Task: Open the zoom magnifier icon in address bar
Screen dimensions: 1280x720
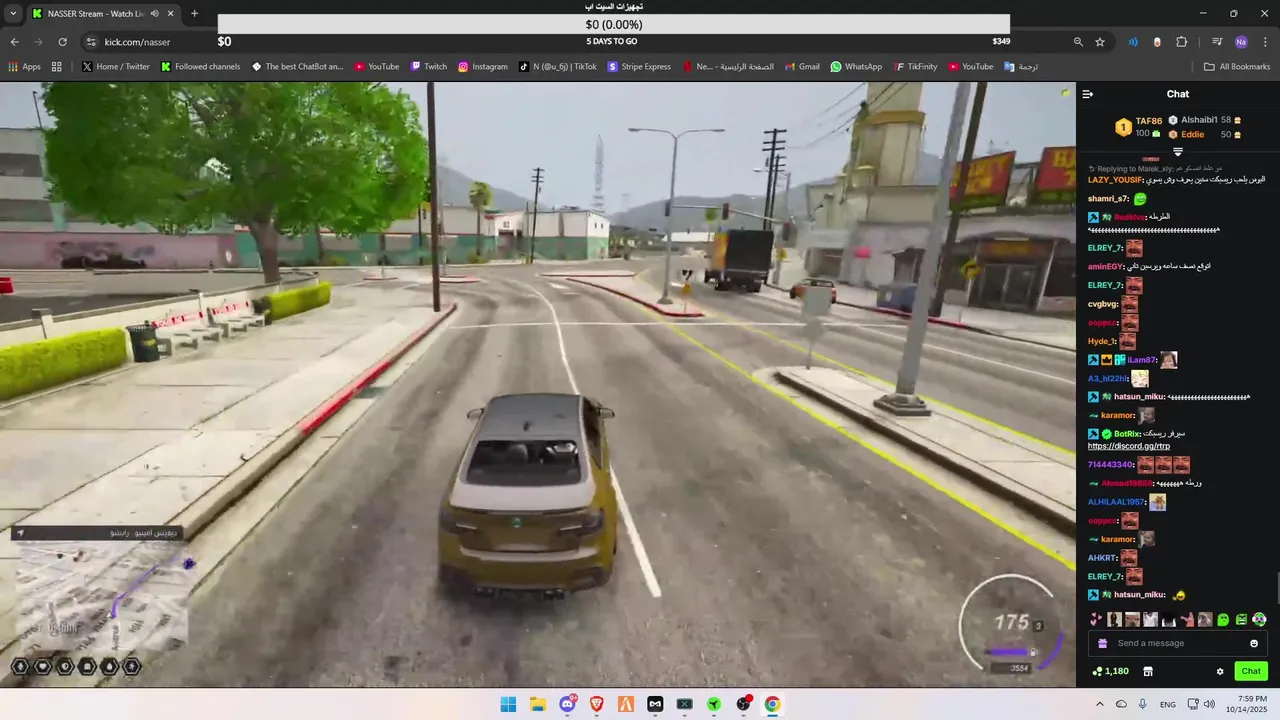Action: click(x=1078, y=42)
